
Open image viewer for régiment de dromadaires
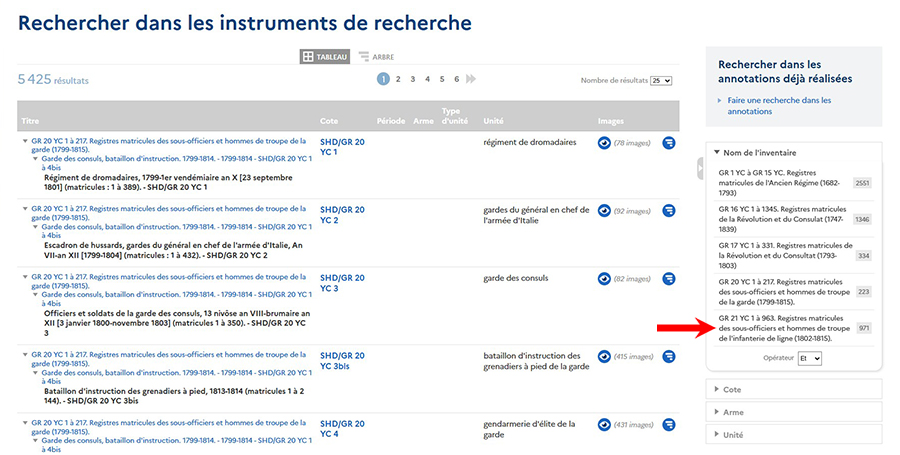604,143
